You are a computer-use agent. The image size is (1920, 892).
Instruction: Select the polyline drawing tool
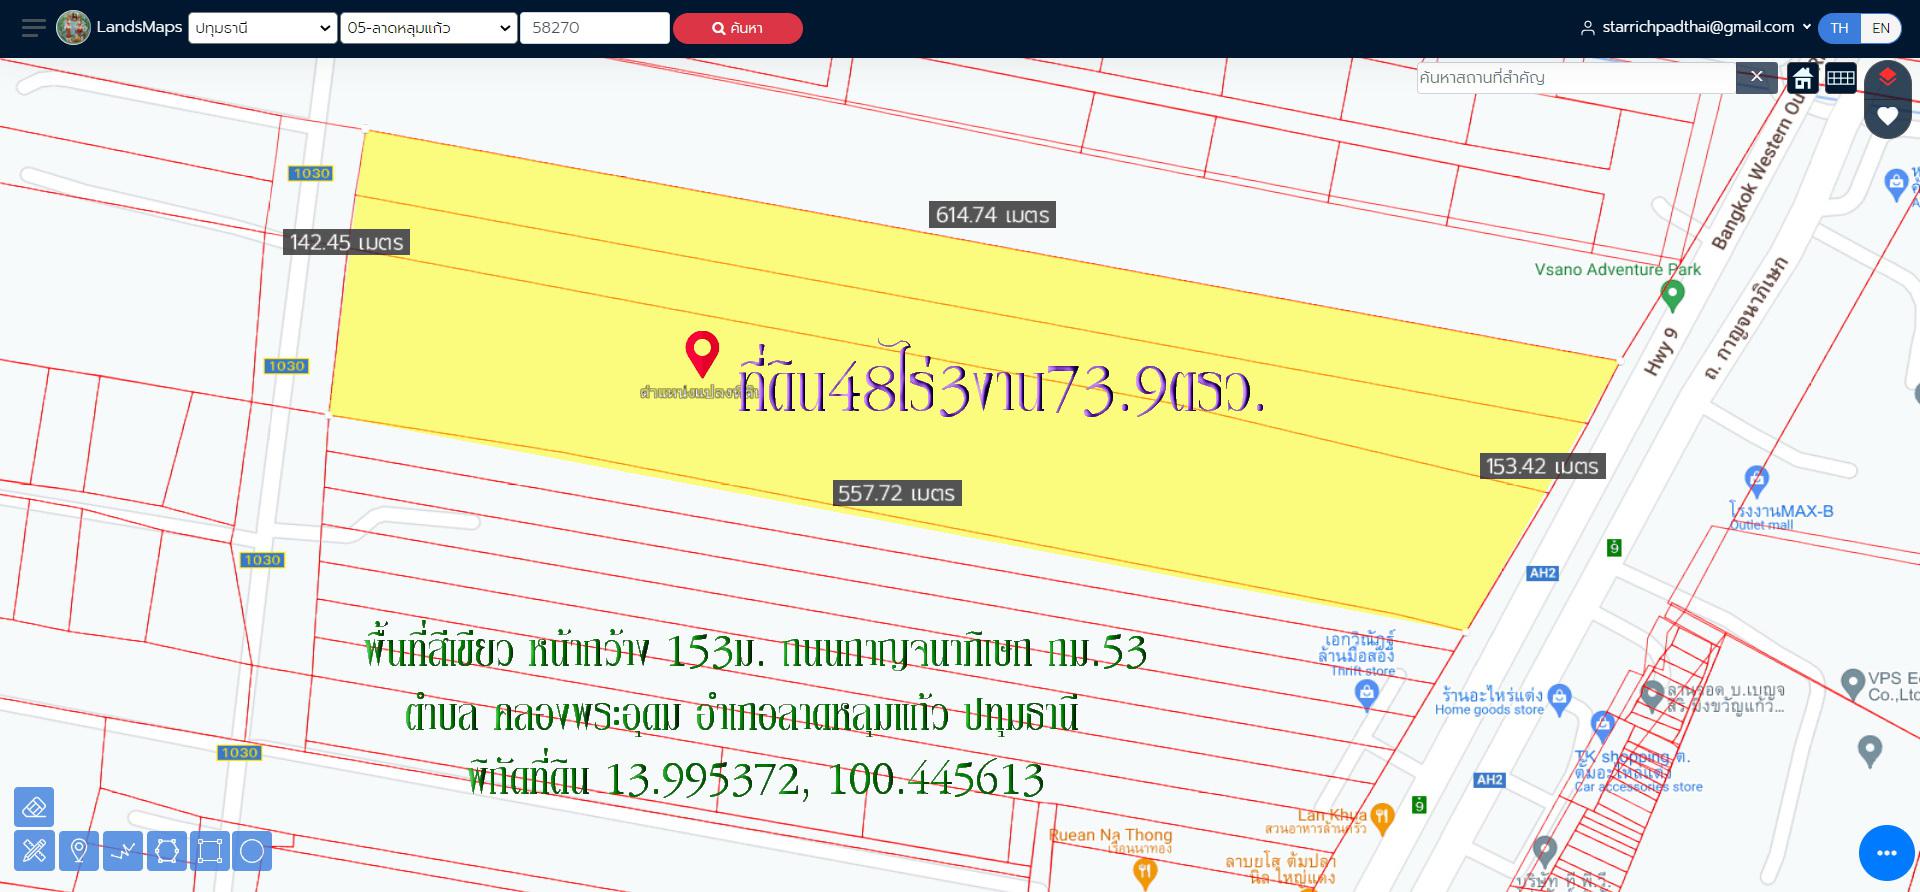124,851
